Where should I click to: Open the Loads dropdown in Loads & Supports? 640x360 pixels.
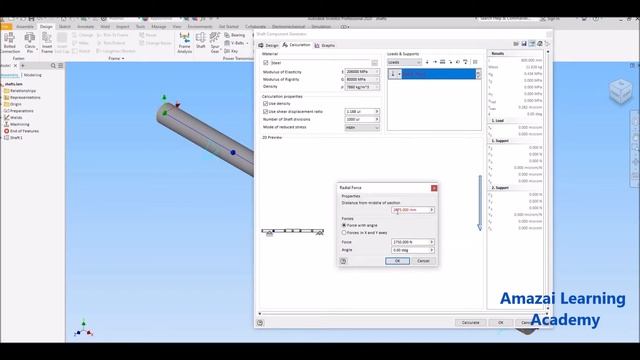pos(404,62)
